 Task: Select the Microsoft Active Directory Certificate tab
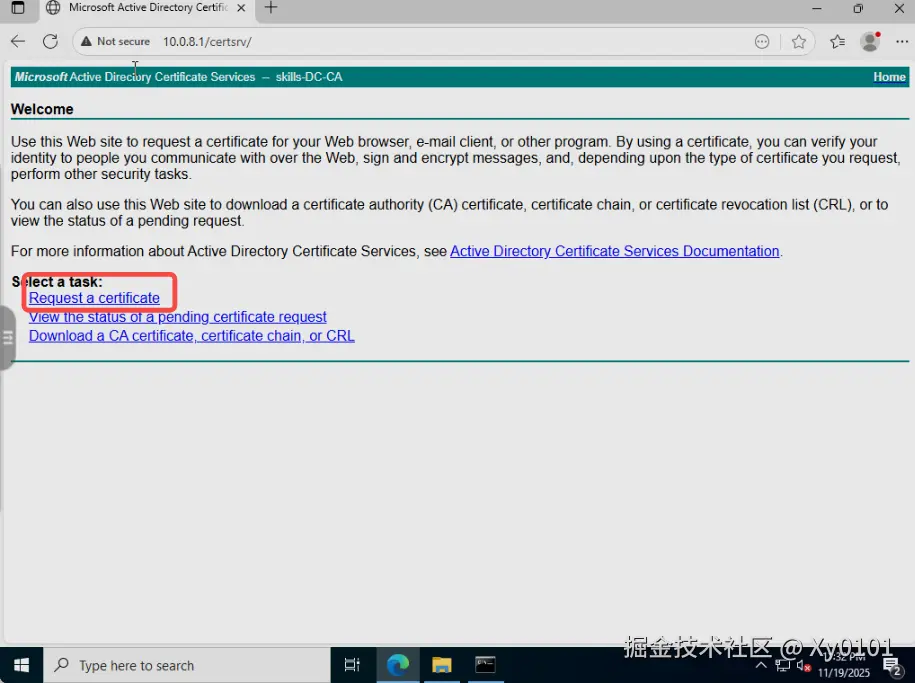coord(146,8)
